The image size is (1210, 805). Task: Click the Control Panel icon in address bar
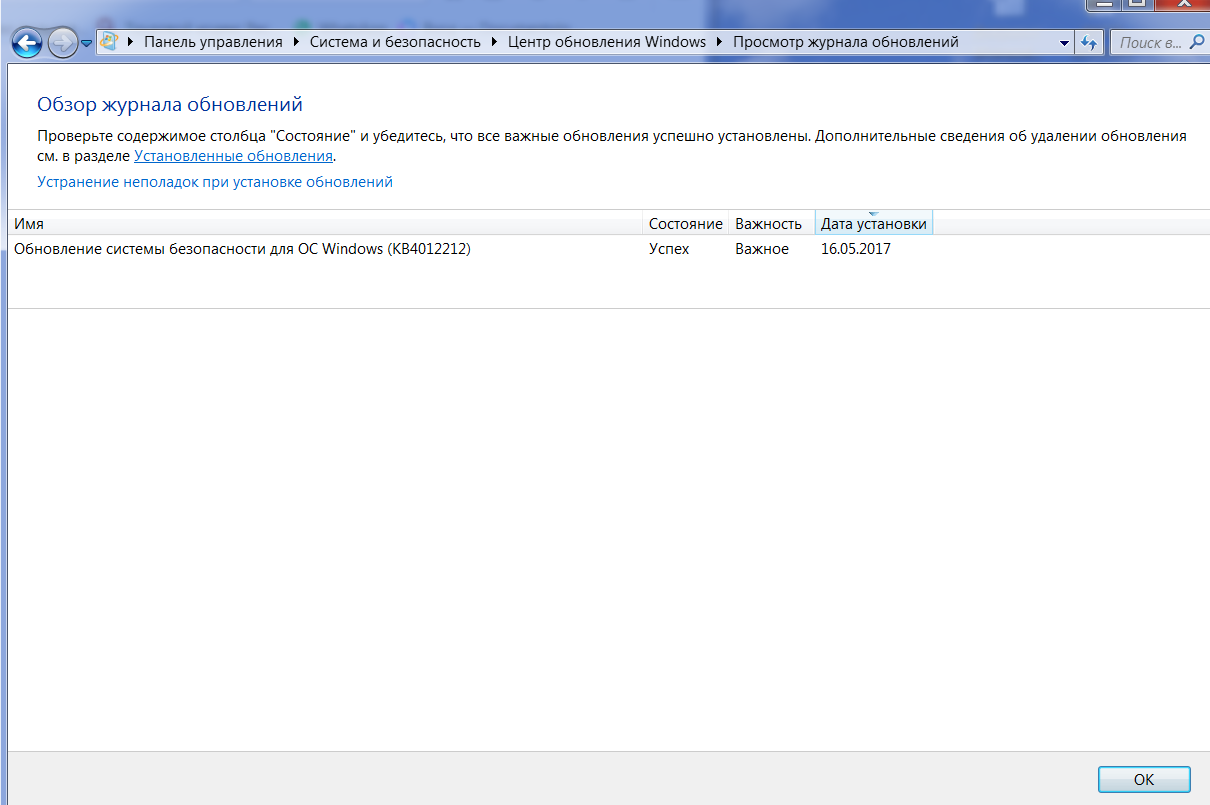pos(109,42)
